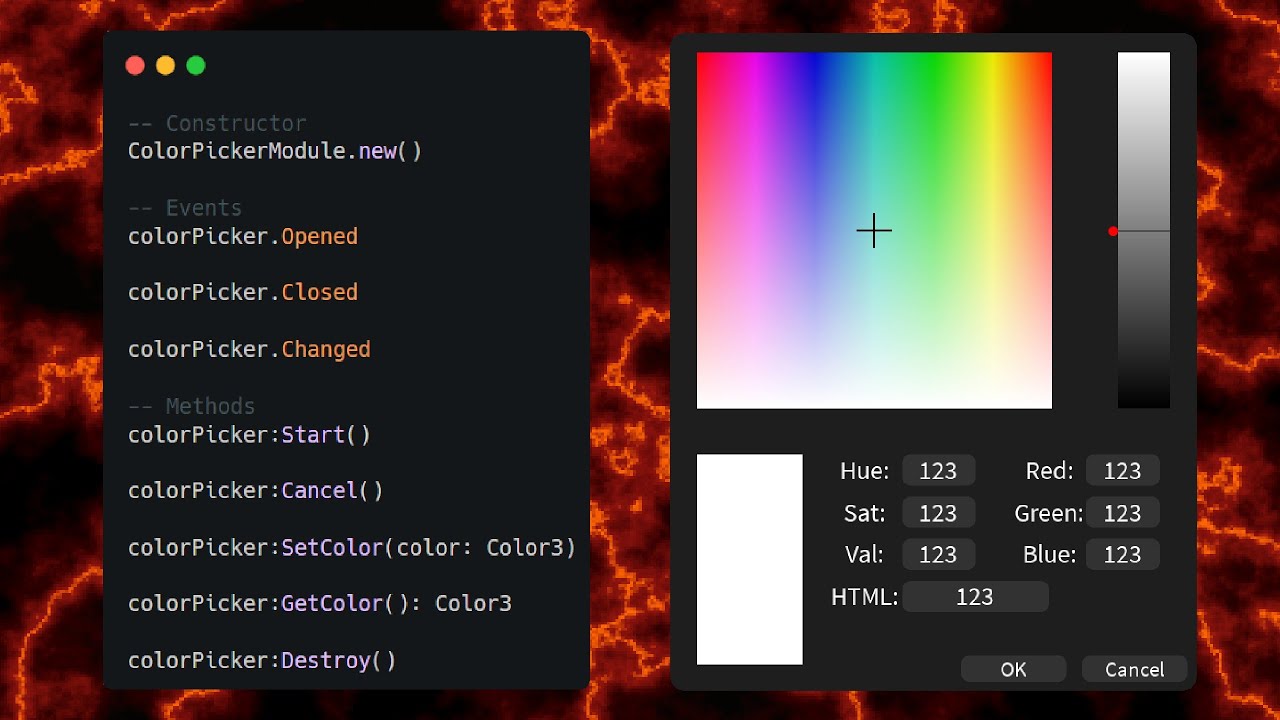Click the yellow minimize dot on code window
Viewport: 1280px width, 720px height.
(x=165, y=66)
